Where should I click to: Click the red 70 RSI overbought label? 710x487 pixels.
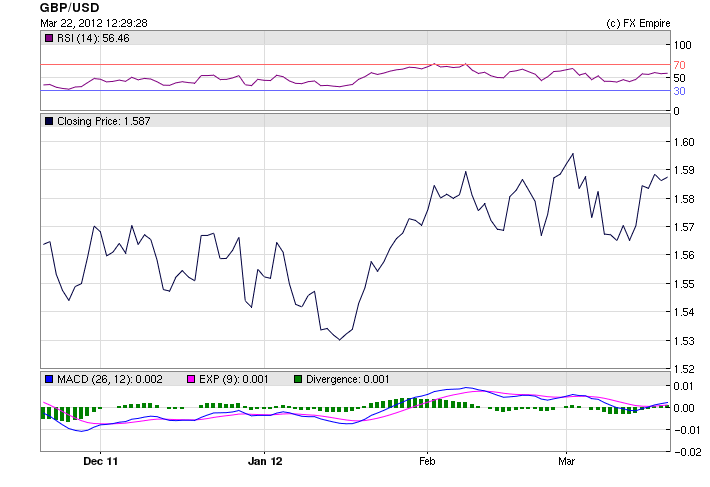click(679, 65)
